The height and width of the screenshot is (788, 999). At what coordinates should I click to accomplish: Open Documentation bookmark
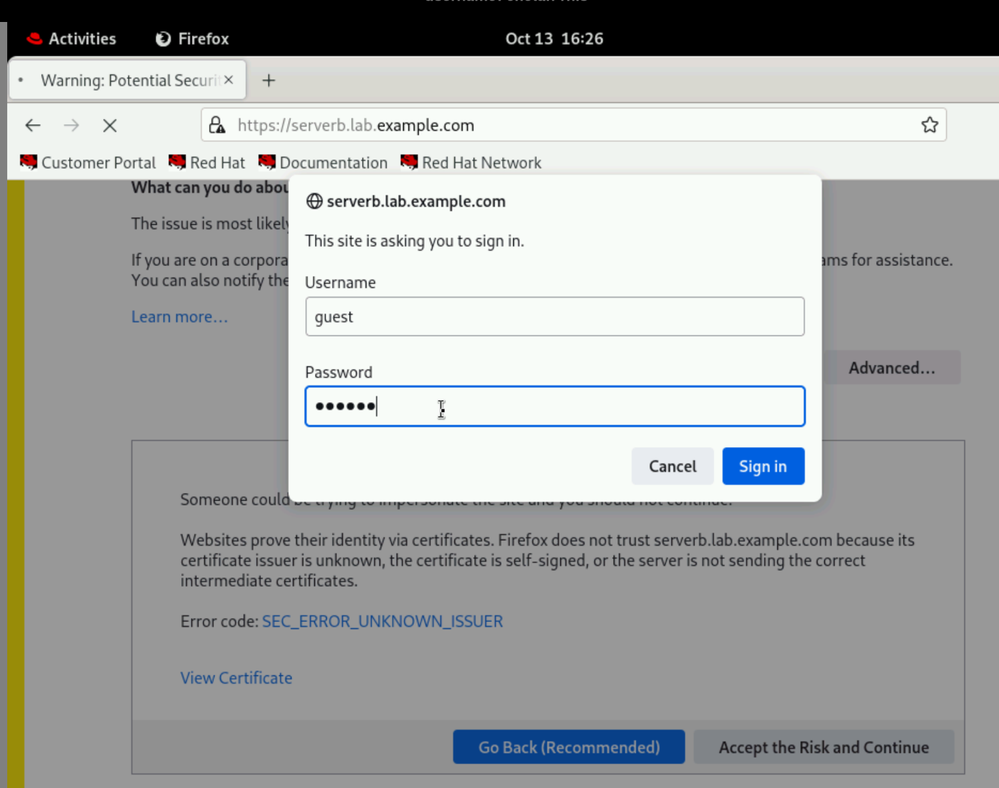(x=323, y=162)
